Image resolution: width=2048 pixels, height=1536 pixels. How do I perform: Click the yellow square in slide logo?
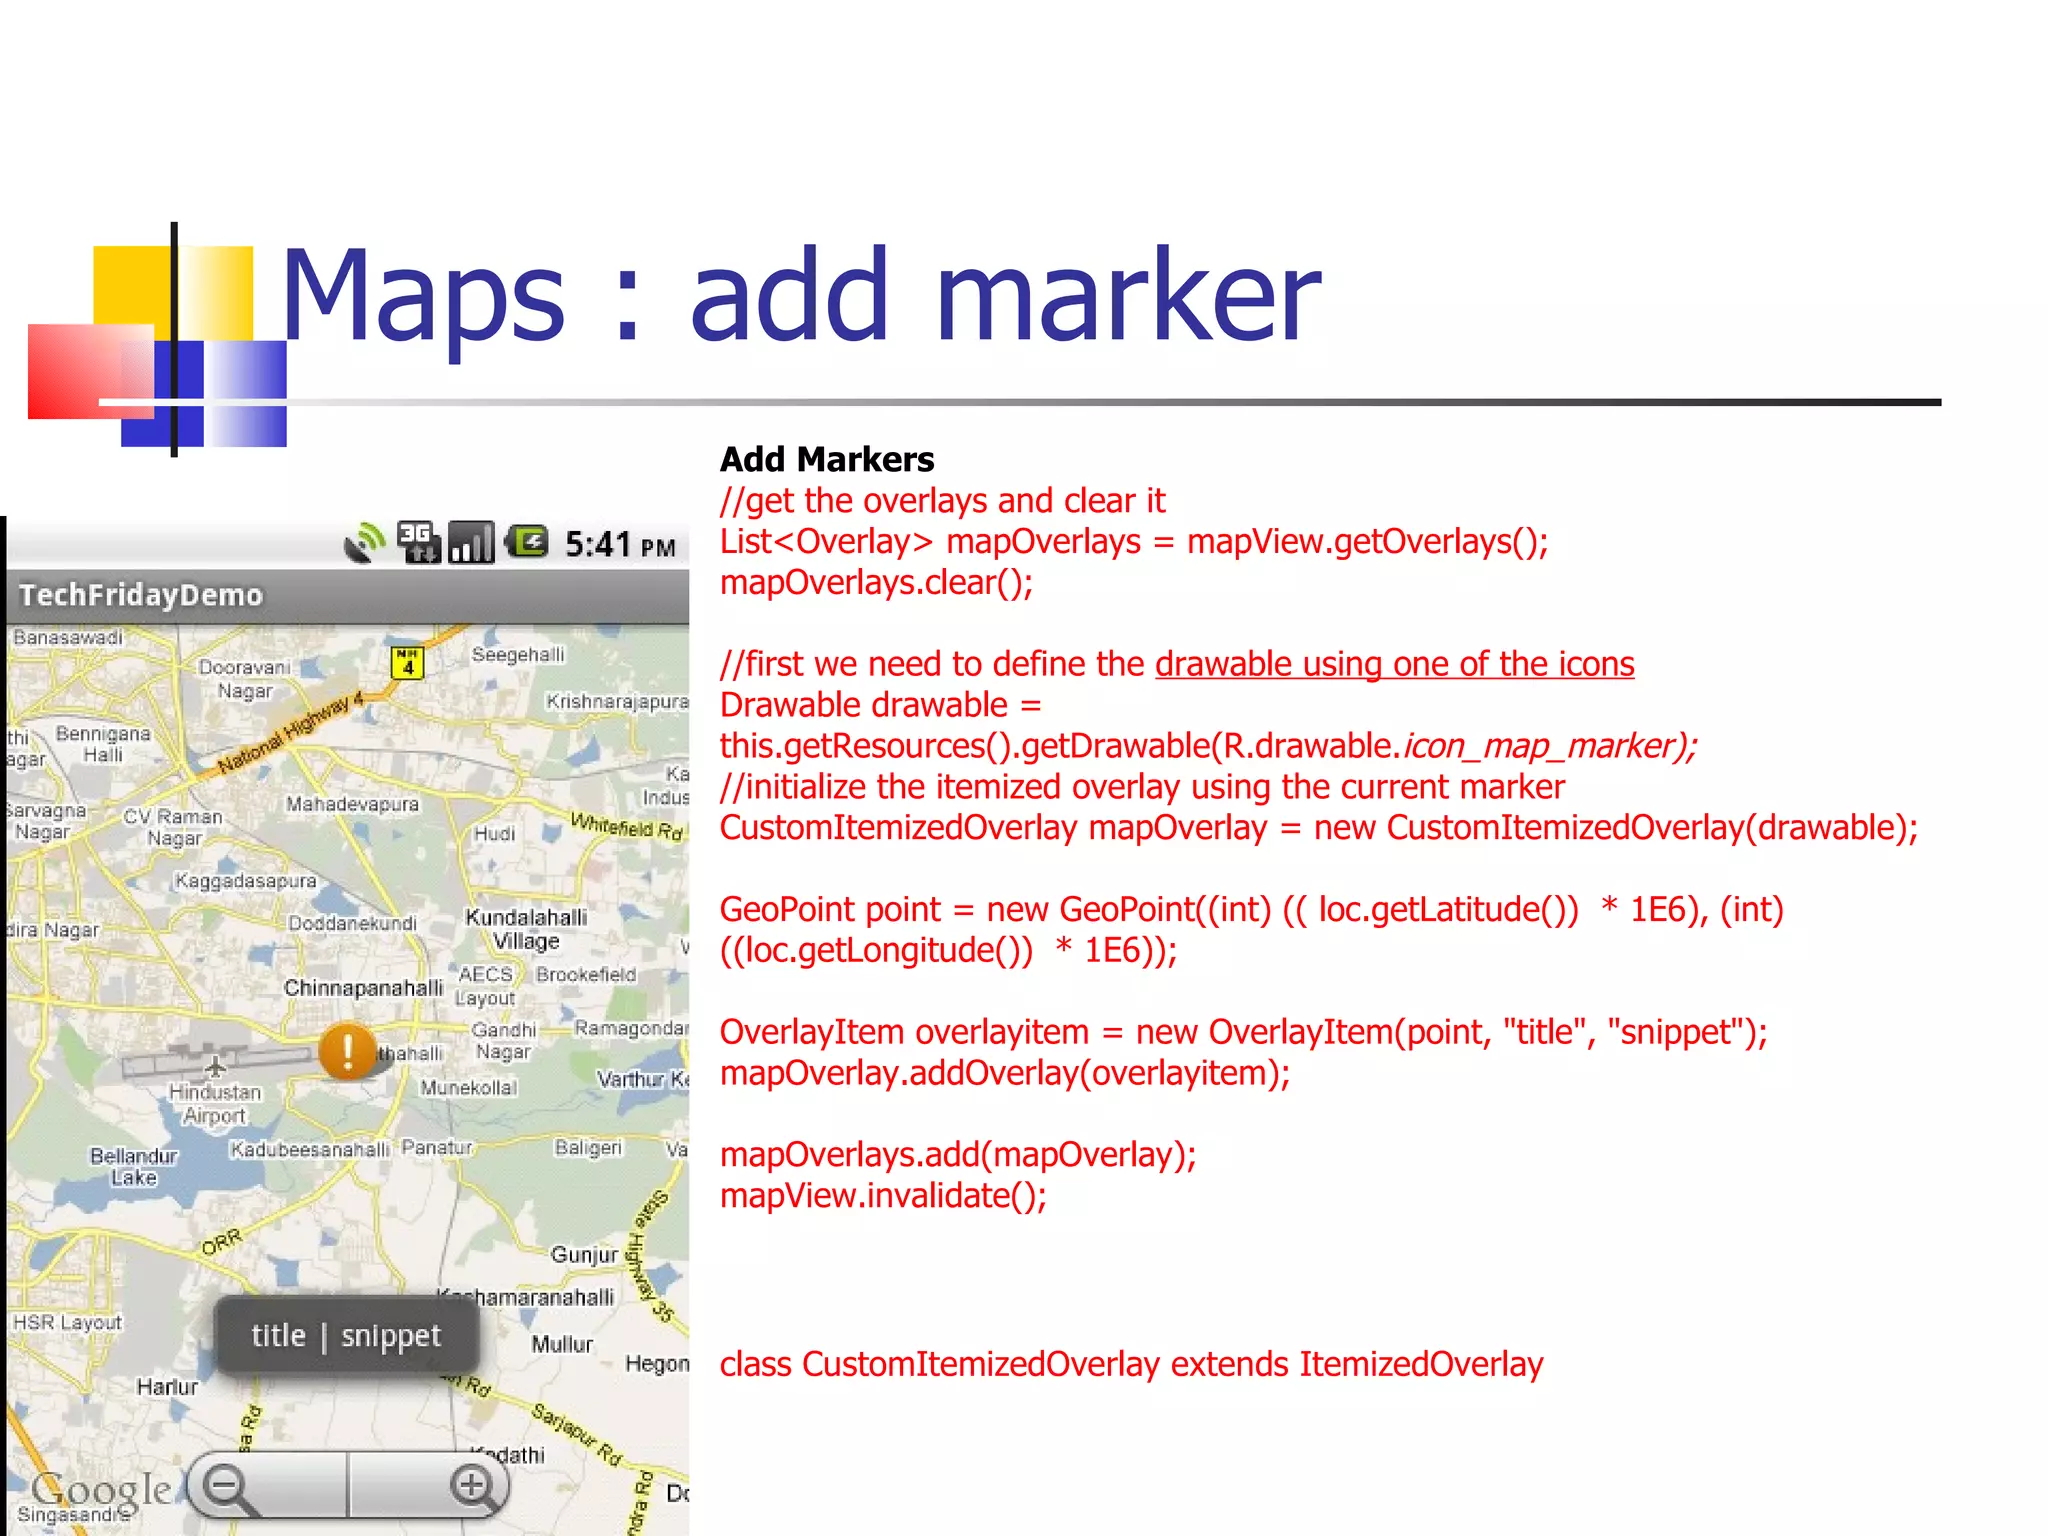coord(132,285)
